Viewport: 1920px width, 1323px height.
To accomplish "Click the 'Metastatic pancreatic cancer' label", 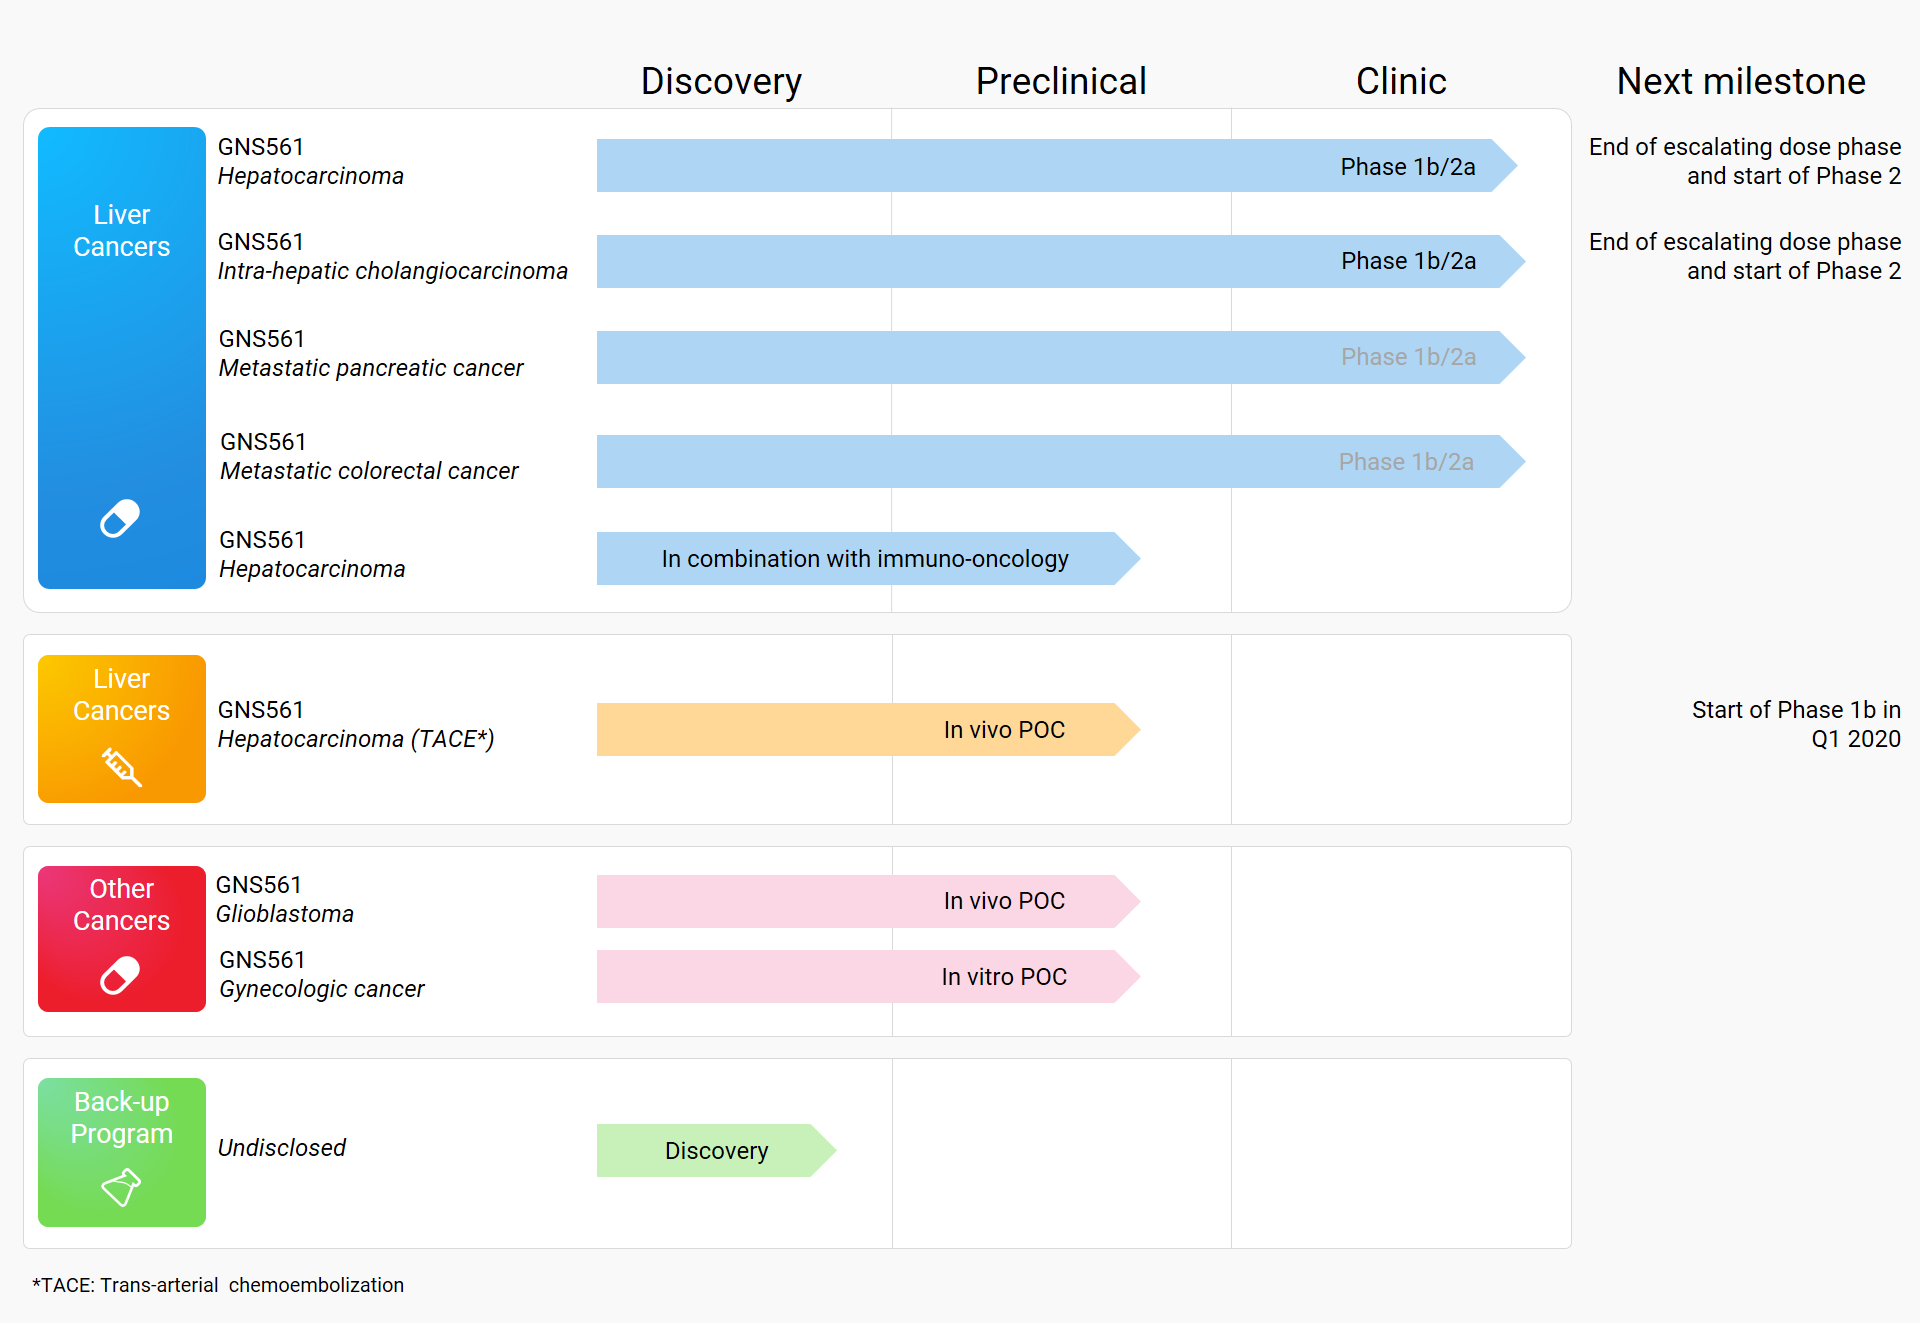I will (371, 368).
